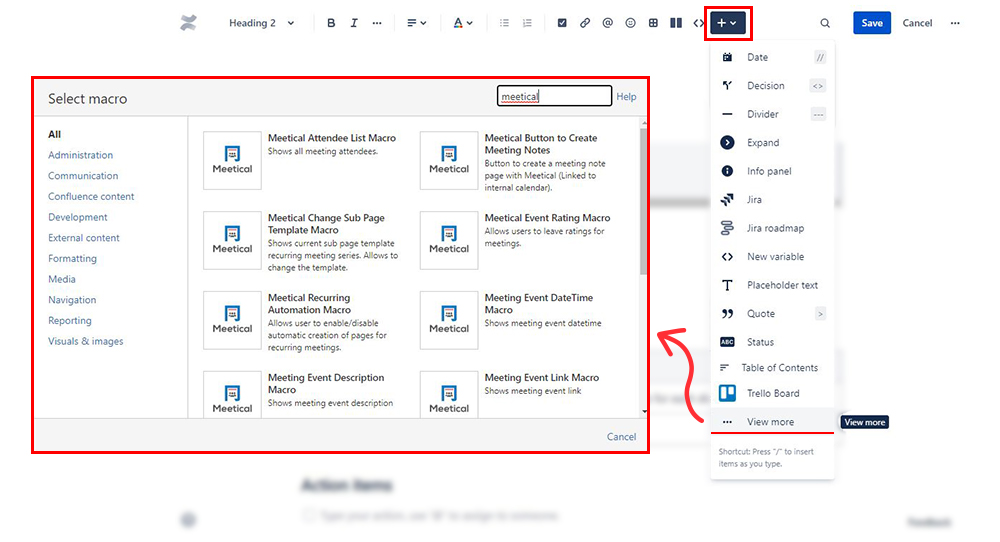The image size is (1000, 542).
Task: Click View more in the insert menu
Action: pyautogui.click(x=772, y=421)
